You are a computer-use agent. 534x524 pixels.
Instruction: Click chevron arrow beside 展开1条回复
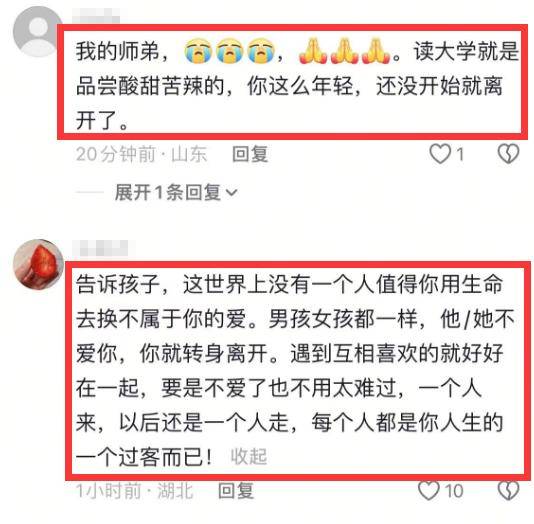point(232,193)
